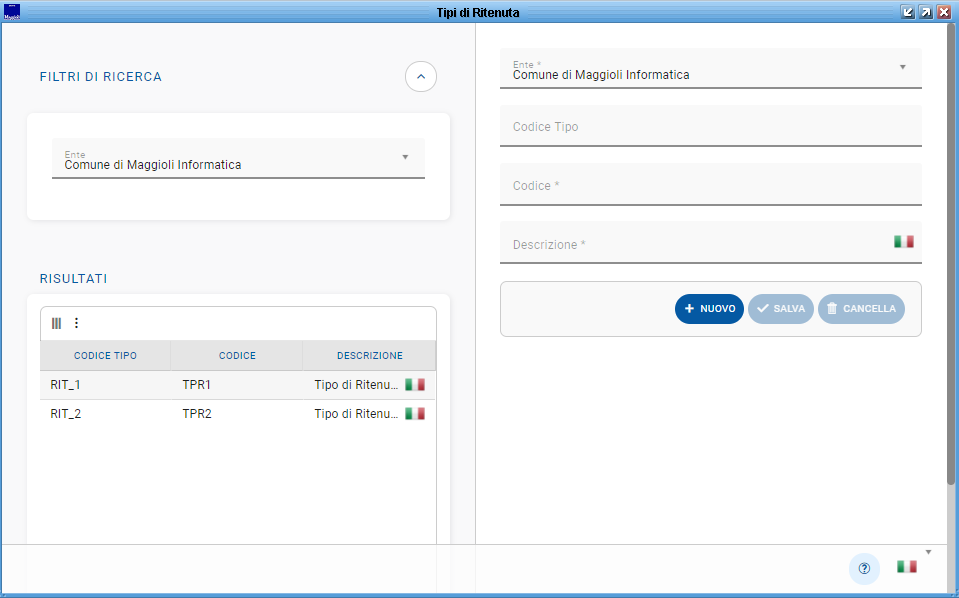959x598 pixels.
Task: Expand the language dropdown arrow at bottom right
Action: tap(928, 552)
